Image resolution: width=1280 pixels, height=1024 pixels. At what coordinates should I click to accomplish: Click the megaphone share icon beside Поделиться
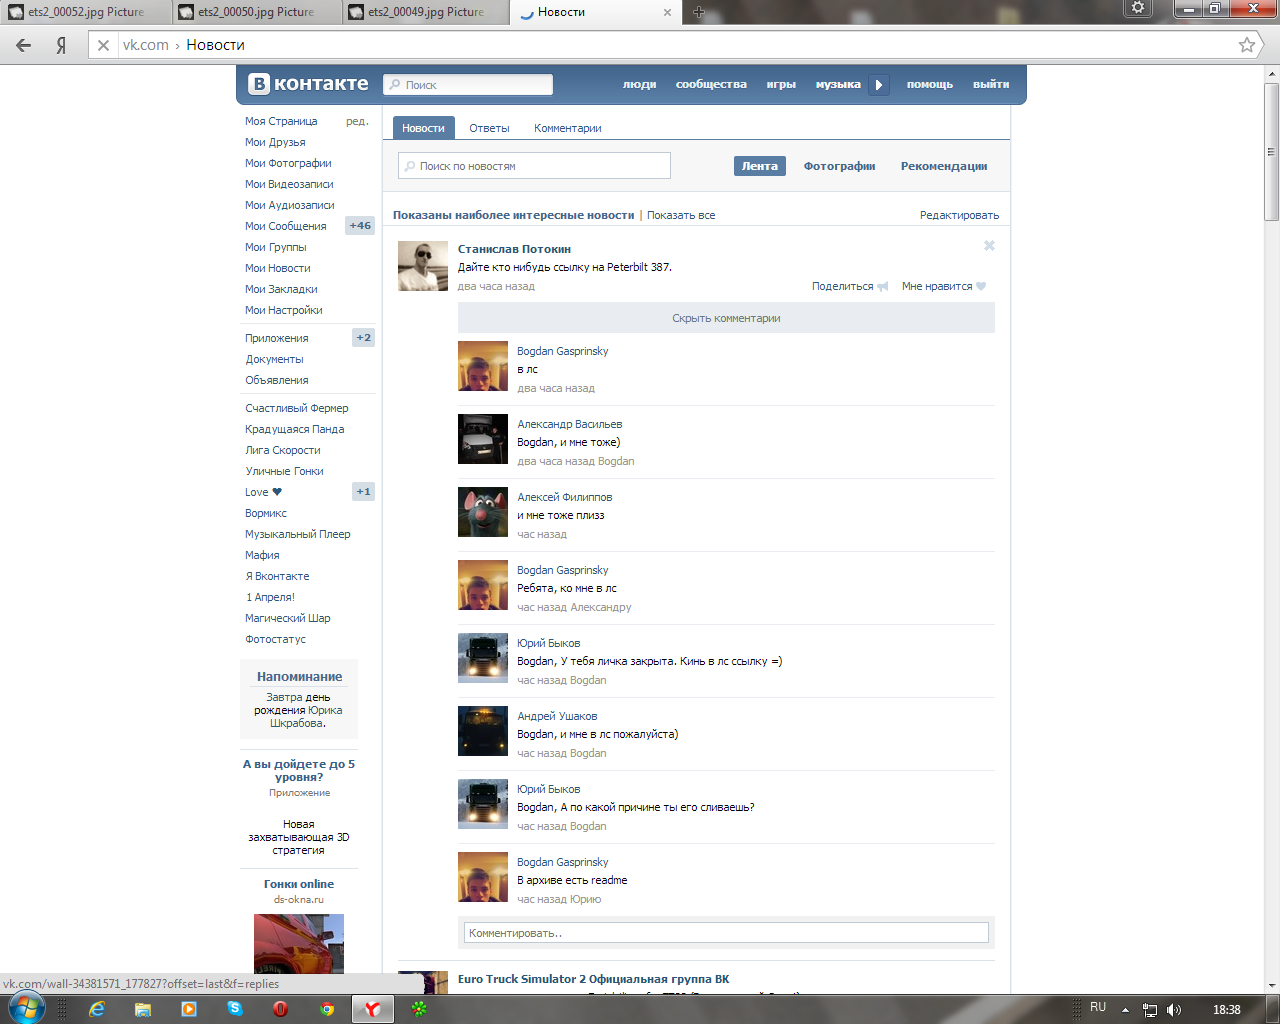click(882, 287)
